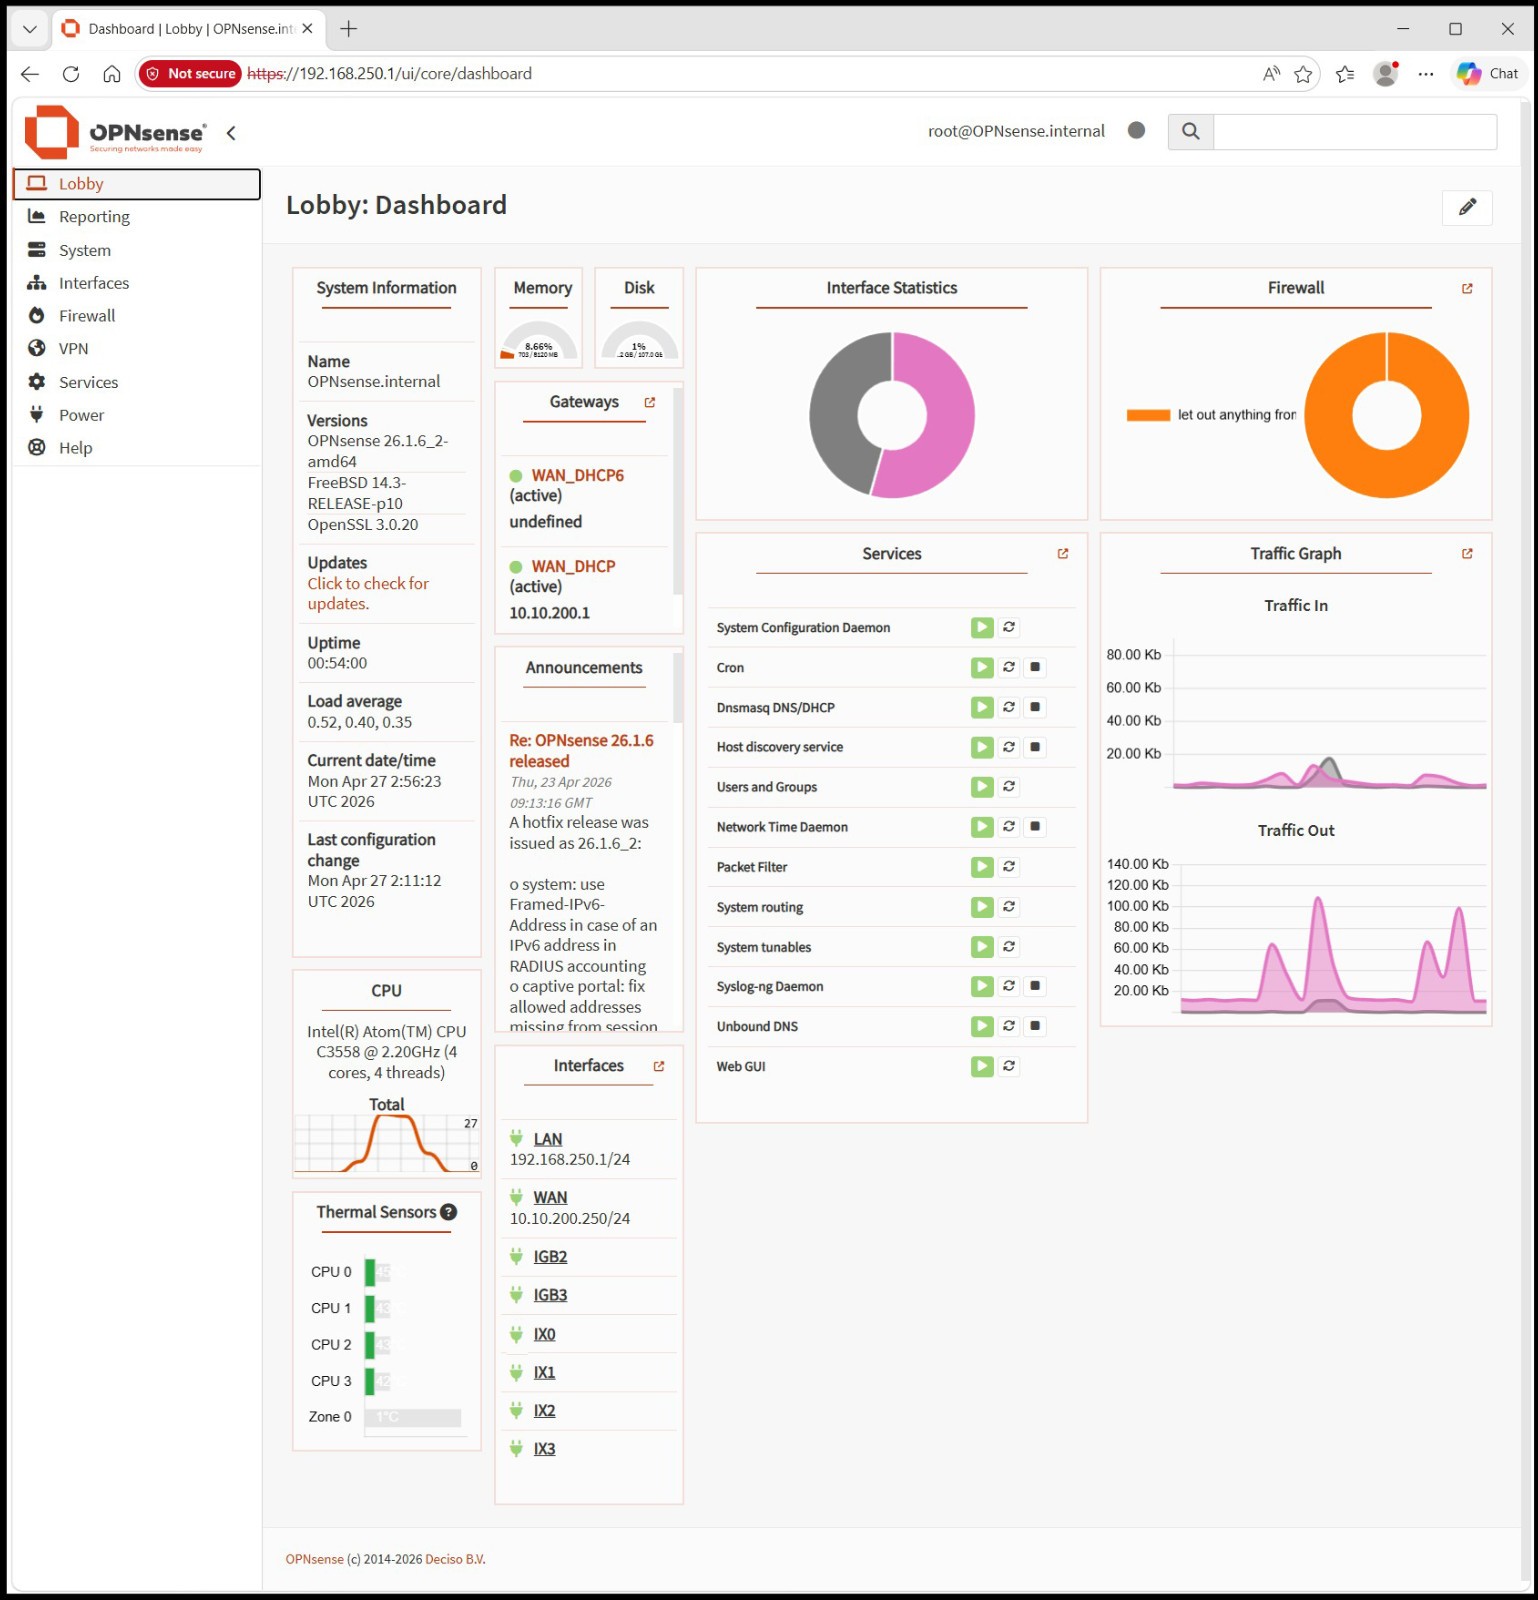
Task: Restart the Web GUI service
Action: tap(1009, 1066)
